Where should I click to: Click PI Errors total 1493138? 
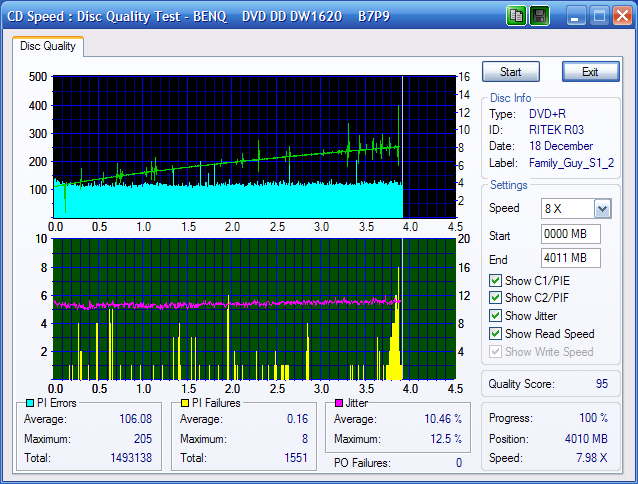[x=131, y=458]
